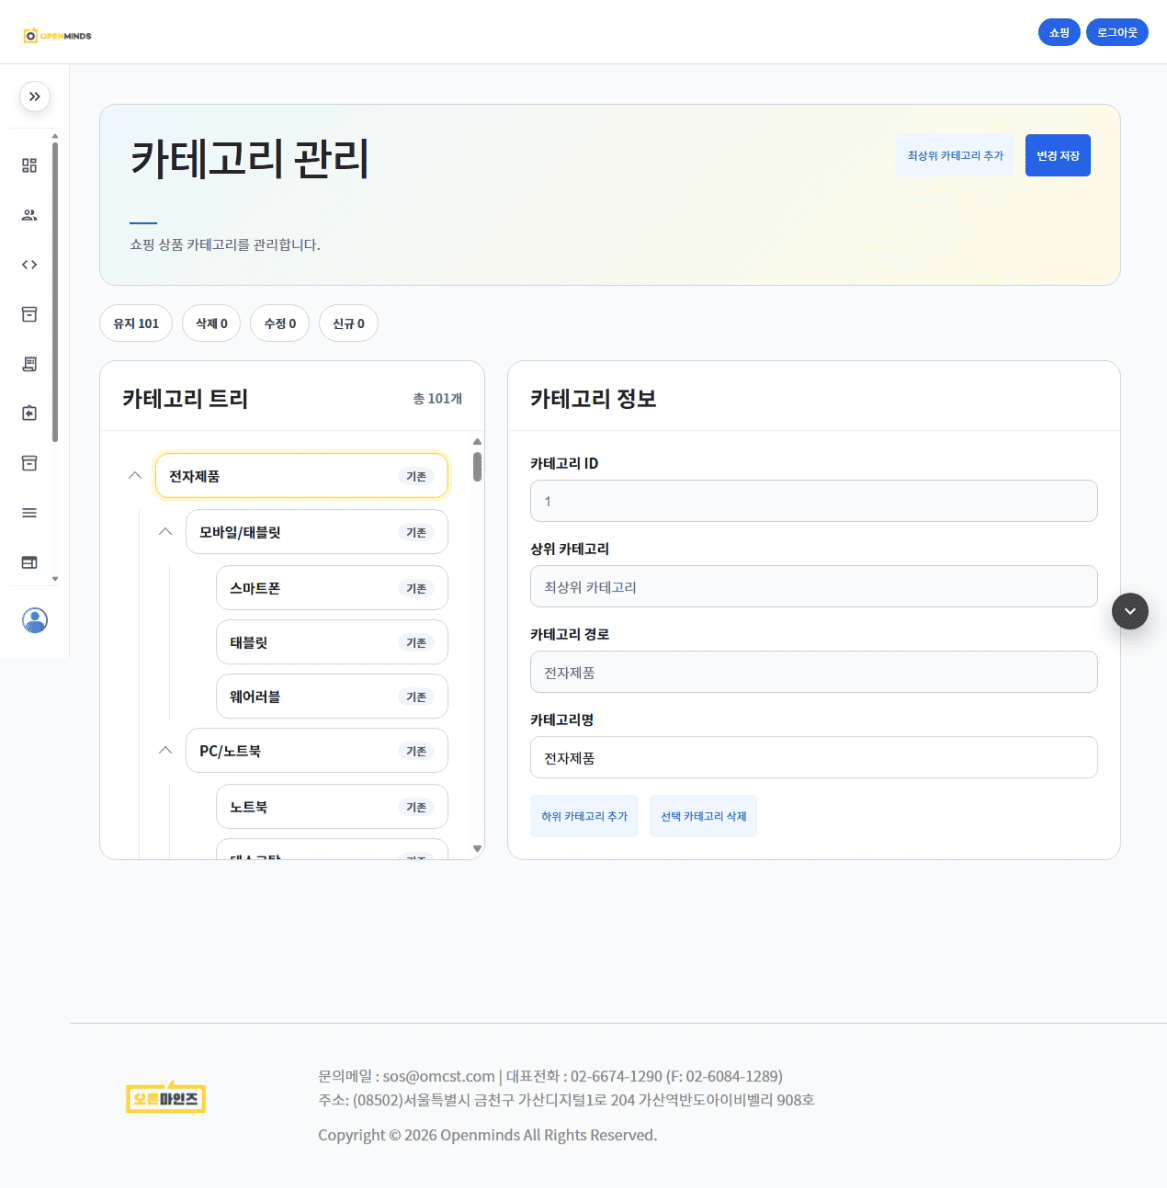Open the users icon in sidebar
The width and height of the screenshot is (1167, 1188).
tap(30, 215)
